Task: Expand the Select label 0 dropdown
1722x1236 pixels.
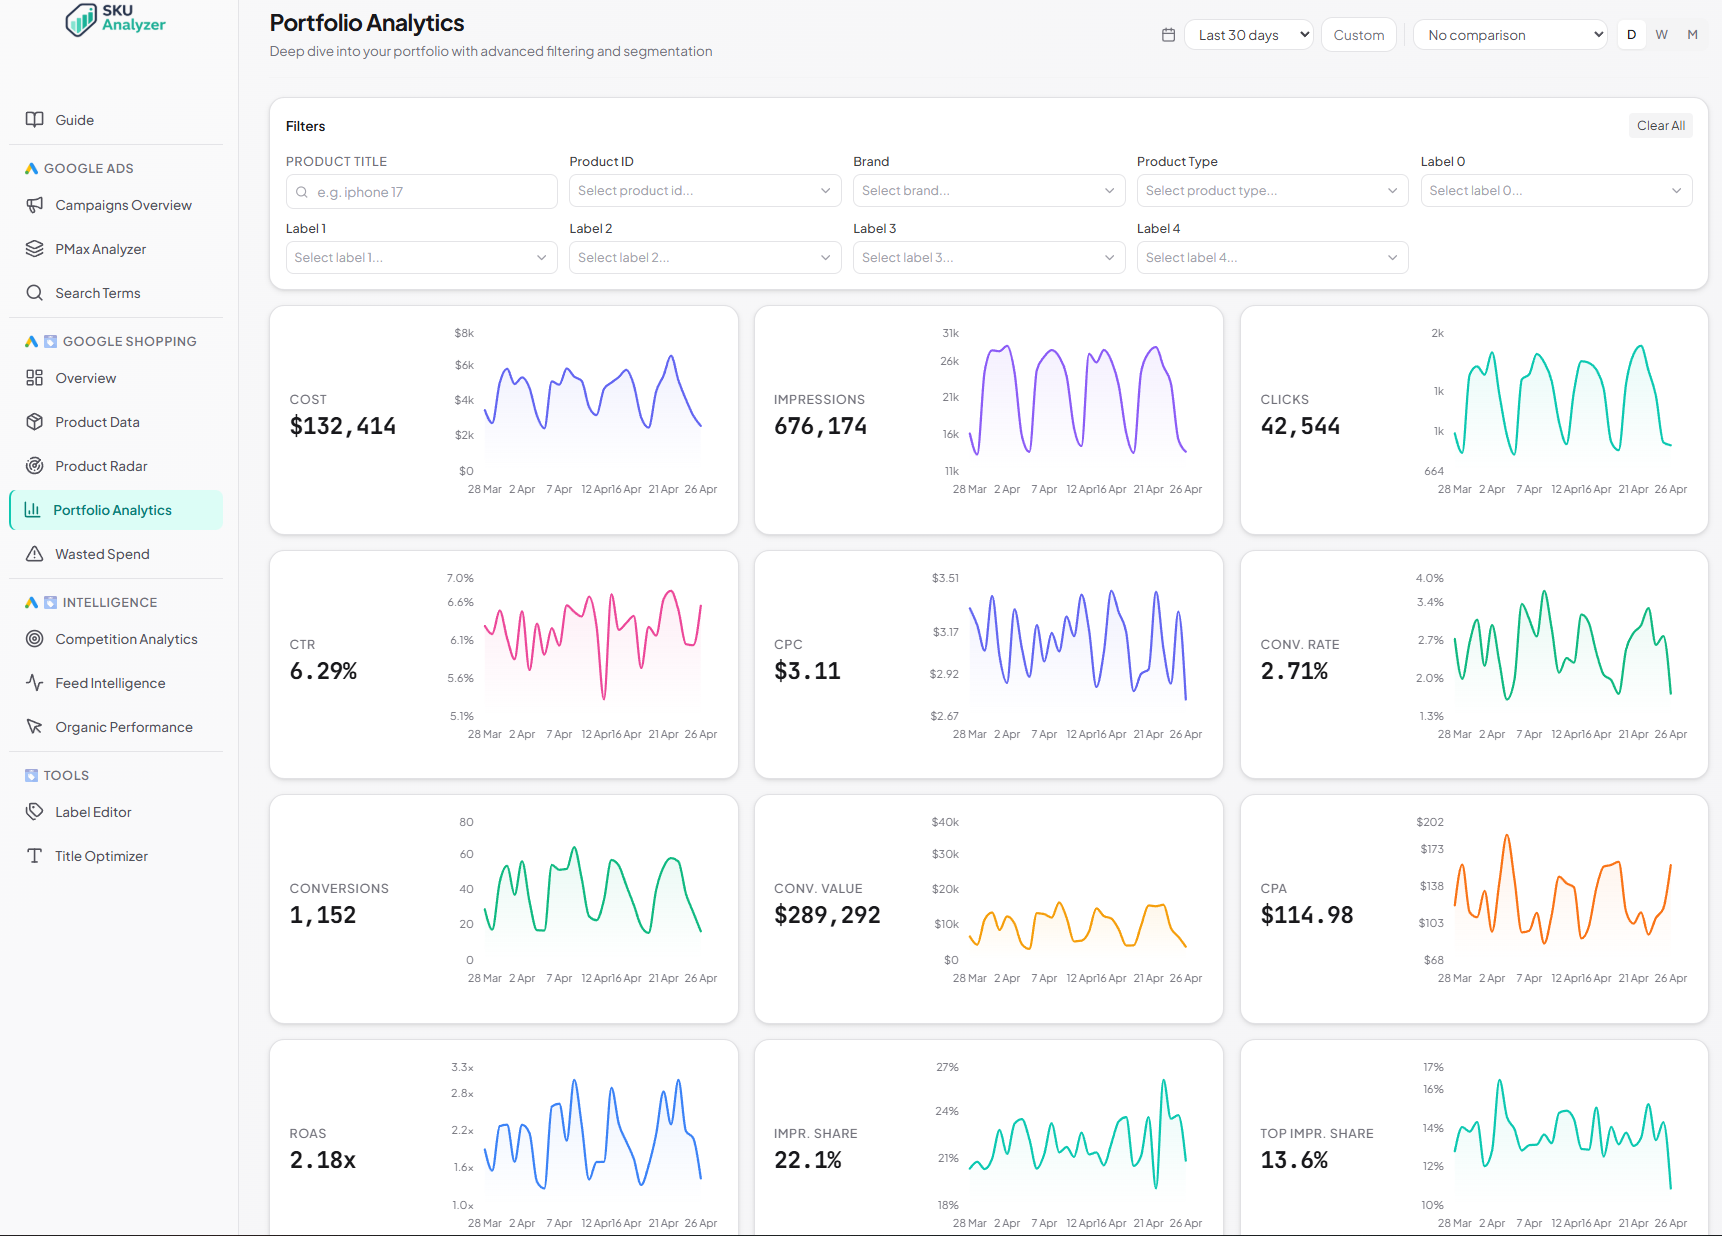Action: tap(1557, 191)
